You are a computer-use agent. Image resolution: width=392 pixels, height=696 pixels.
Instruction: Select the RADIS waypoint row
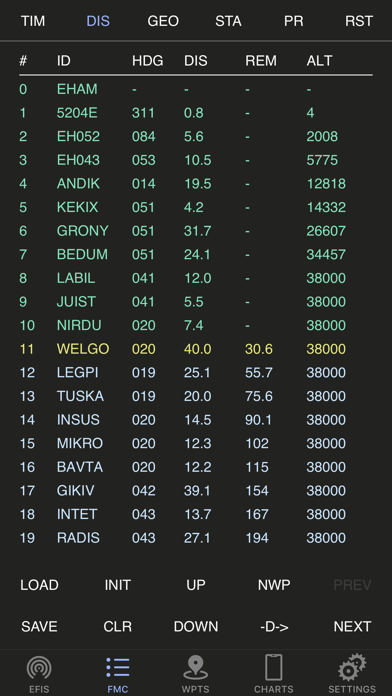tap(196, 538)
